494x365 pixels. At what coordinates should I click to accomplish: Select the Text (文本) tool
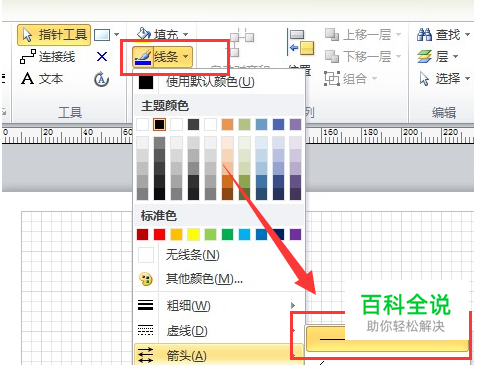[x=42, y=79]
